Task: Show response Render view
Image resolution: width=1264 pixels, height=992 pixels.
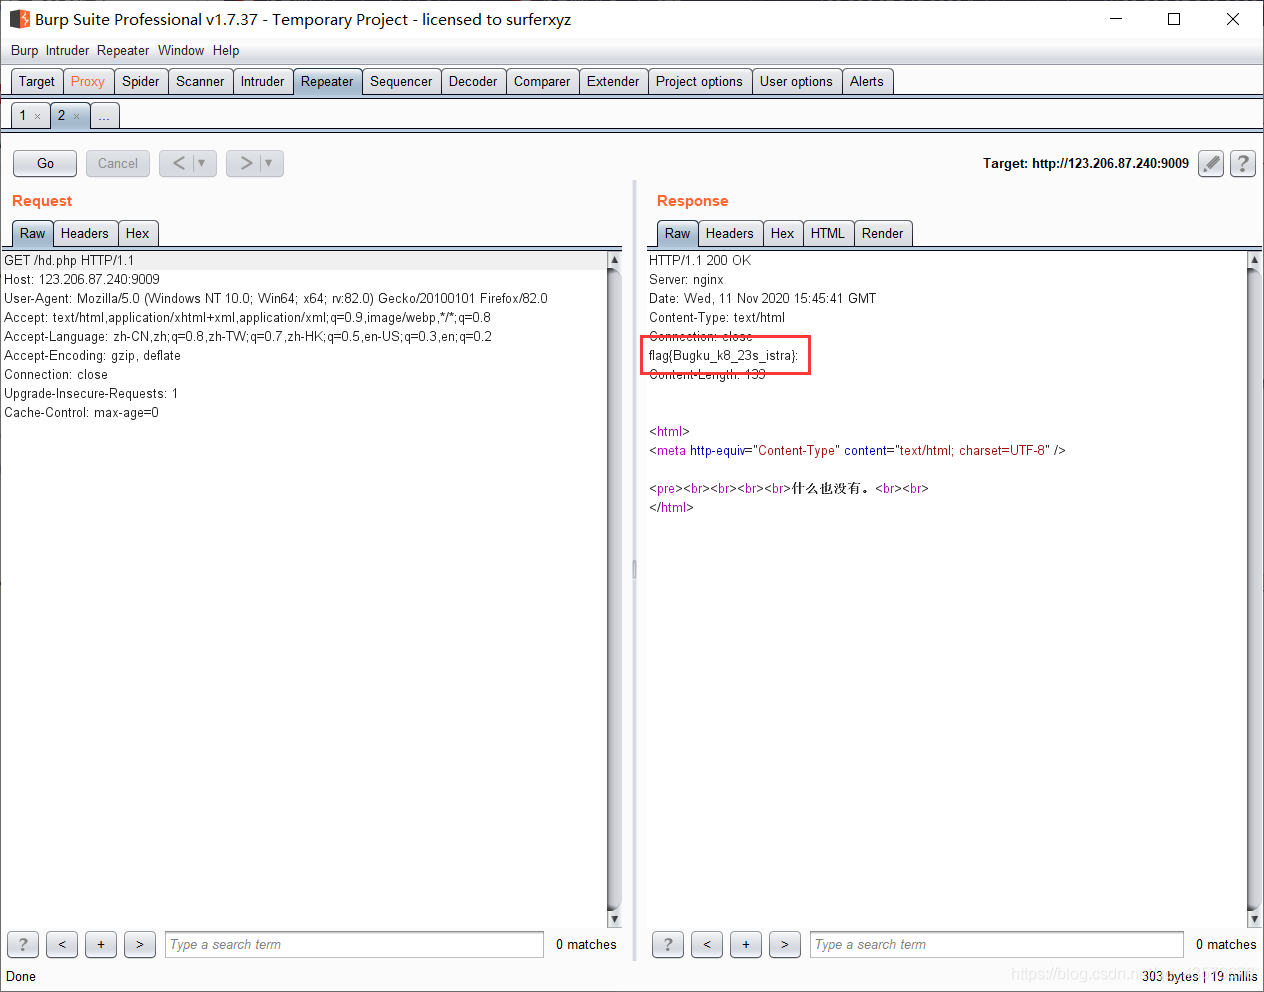Action: pos(883,234)
